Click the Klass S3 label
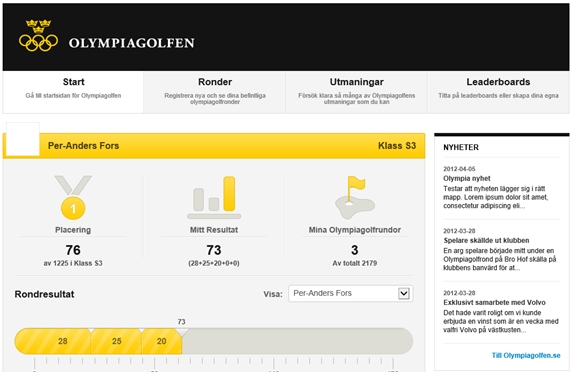570x372 pixels. [397, 146]
